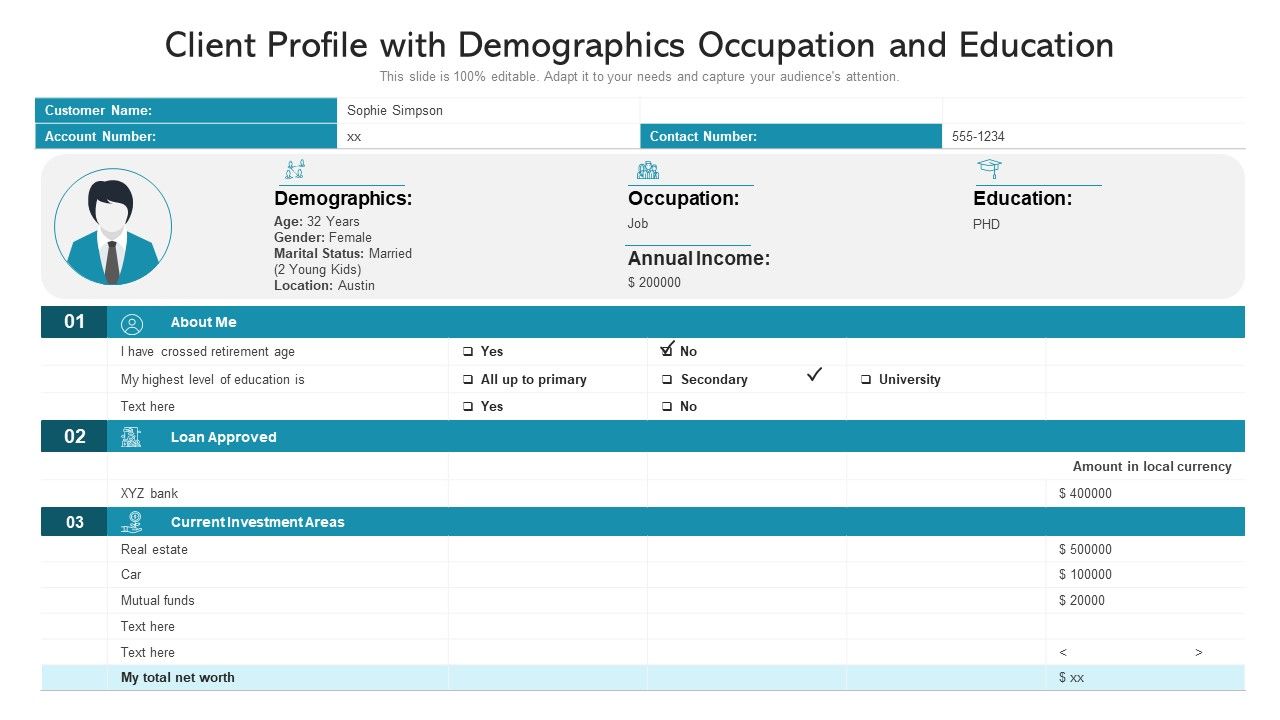Check Yes in the Text here row
1280x720 pixels.
468,407
